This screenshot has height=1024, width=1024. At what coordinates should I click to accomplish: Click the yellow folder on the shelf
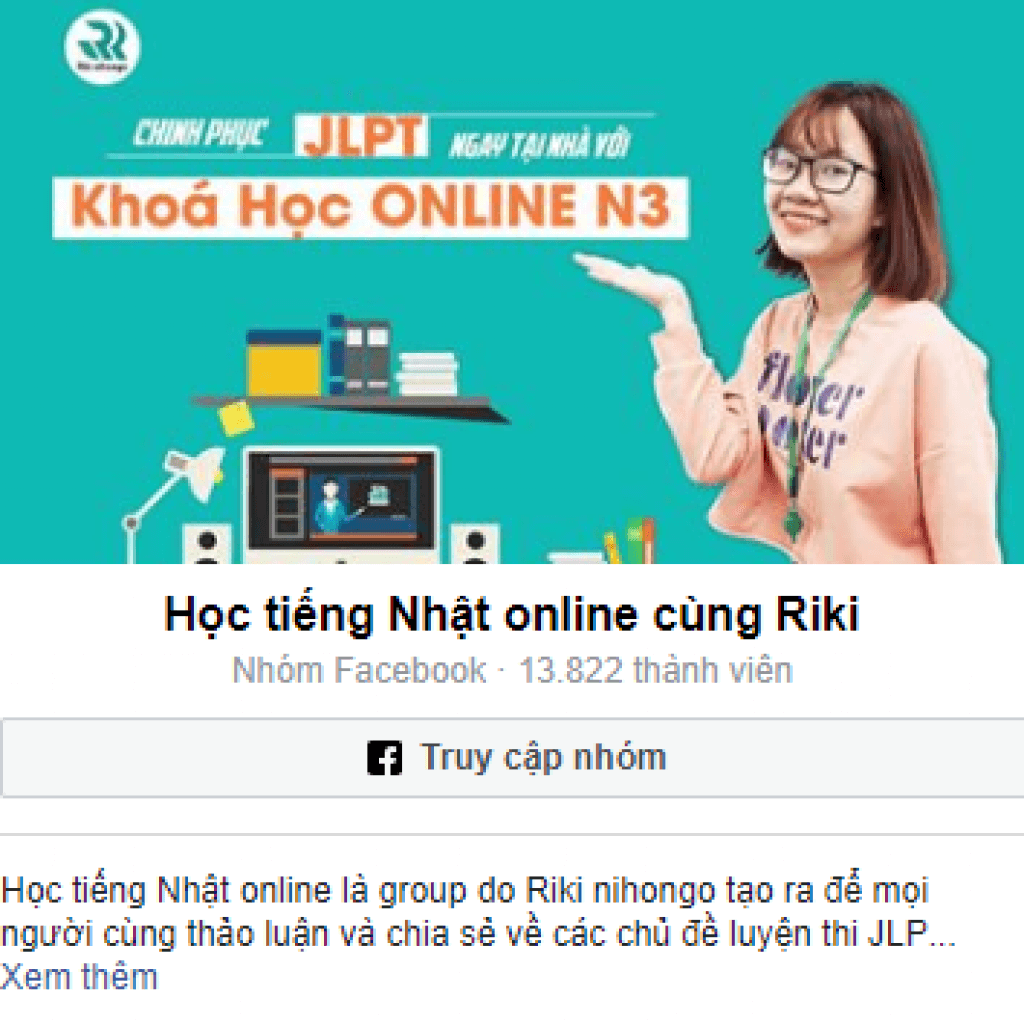pos(283,362)
